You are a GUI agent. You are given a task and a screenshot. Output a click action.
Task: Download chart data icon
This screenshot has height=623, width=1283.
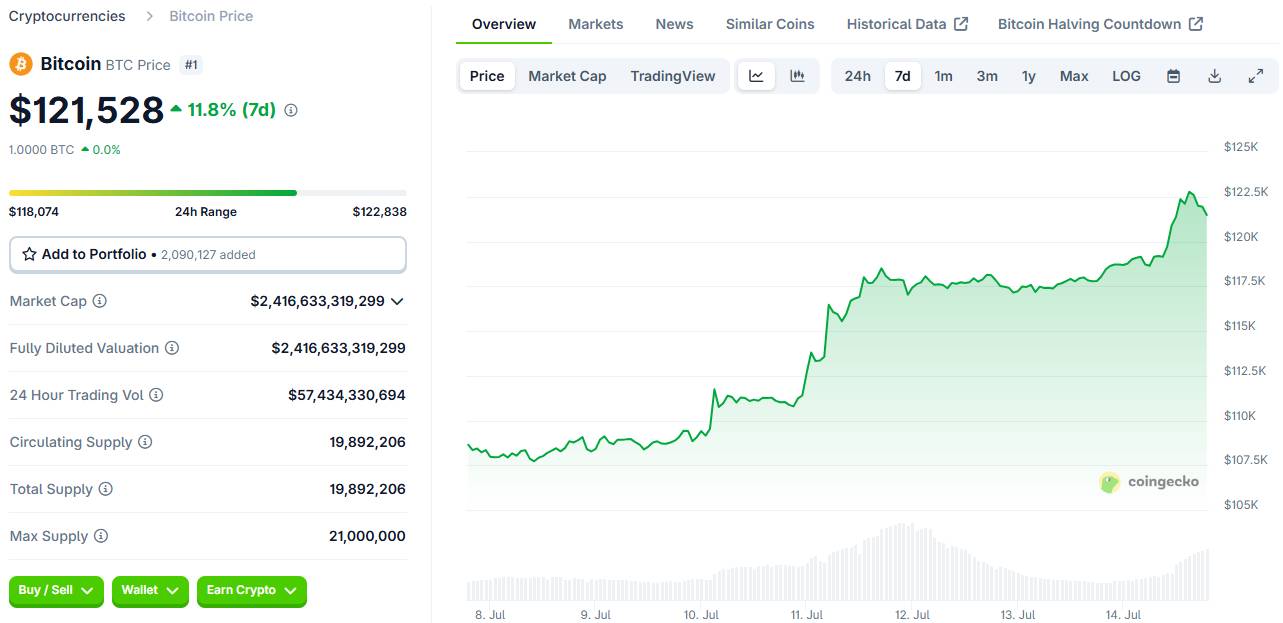(x=1215, y=76)
